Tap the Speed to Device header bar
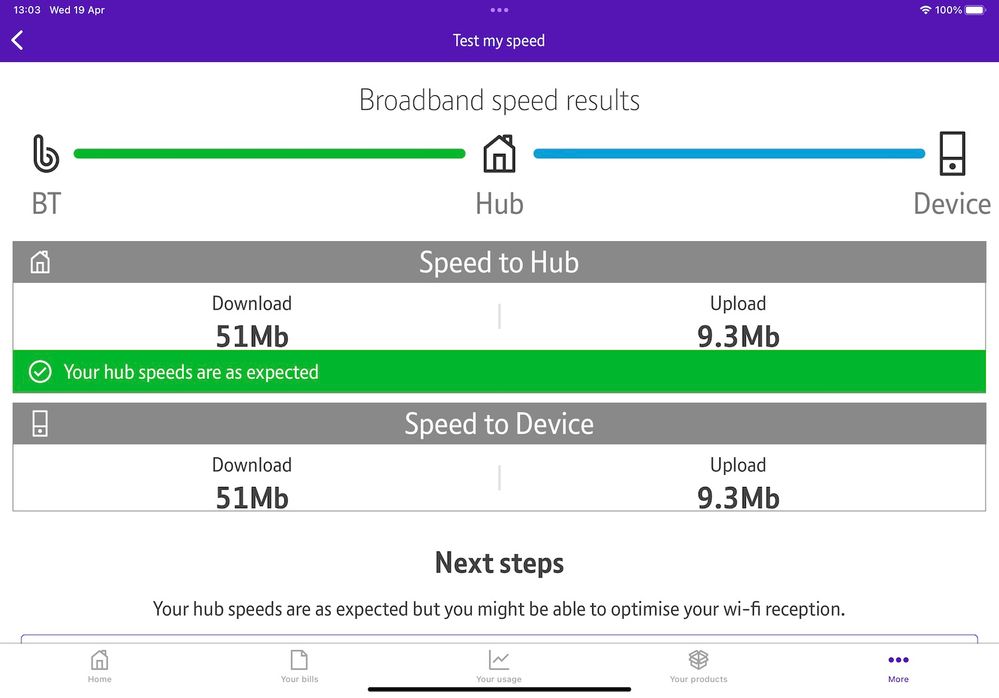Screen dimensions: 999x698 pyautogui.click(x=499, y=423)
